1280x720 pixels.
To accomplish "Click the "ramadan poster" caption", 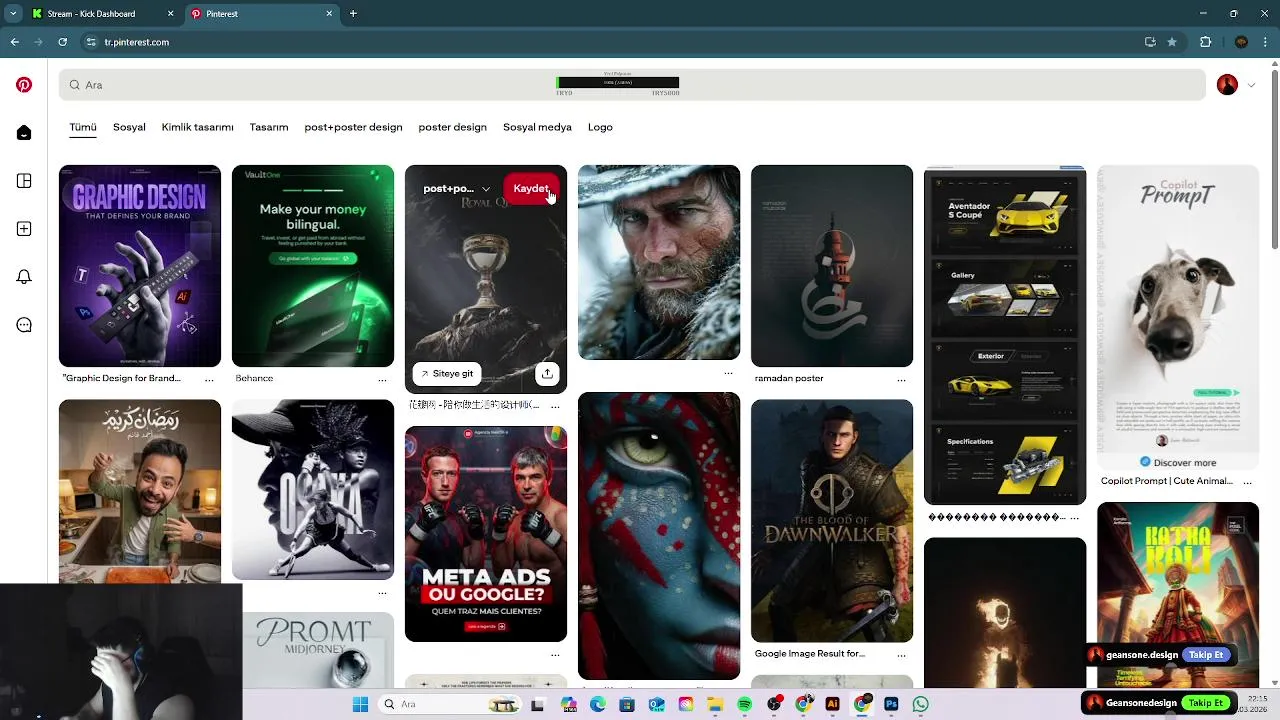I will pos(789,378).
